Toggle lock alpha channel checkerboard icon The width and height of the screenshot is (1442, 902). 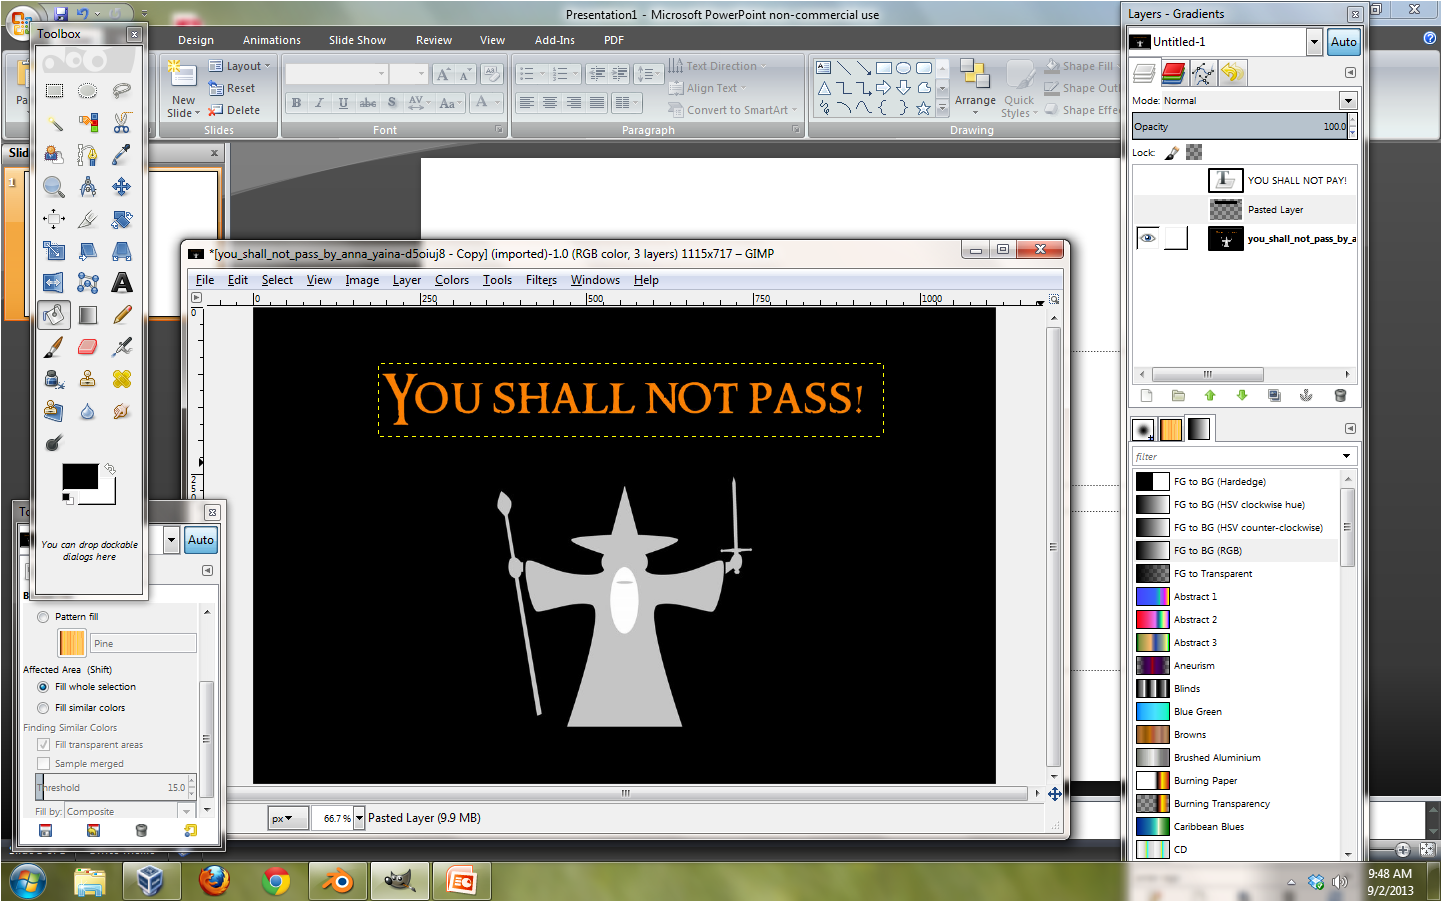(1194, 153)
